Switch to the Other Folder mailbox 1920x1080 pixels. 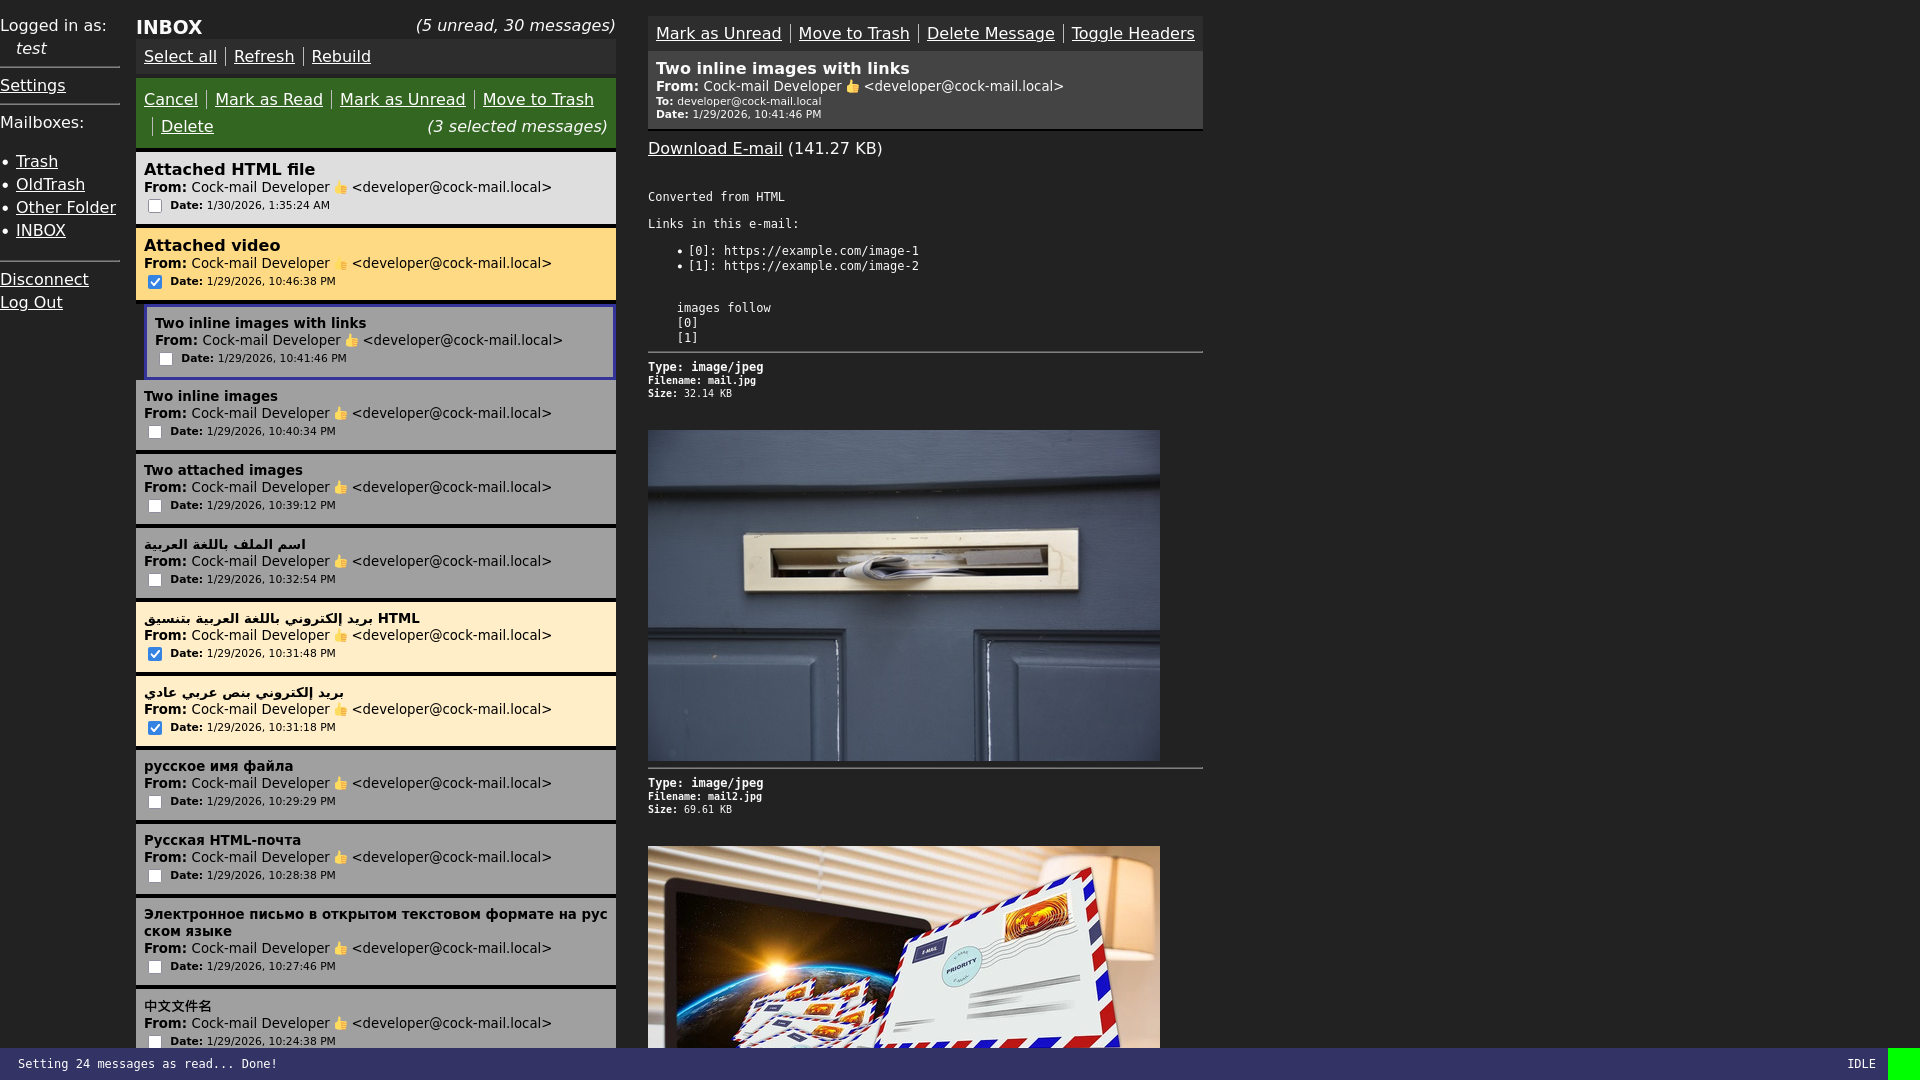pos(65,207)
